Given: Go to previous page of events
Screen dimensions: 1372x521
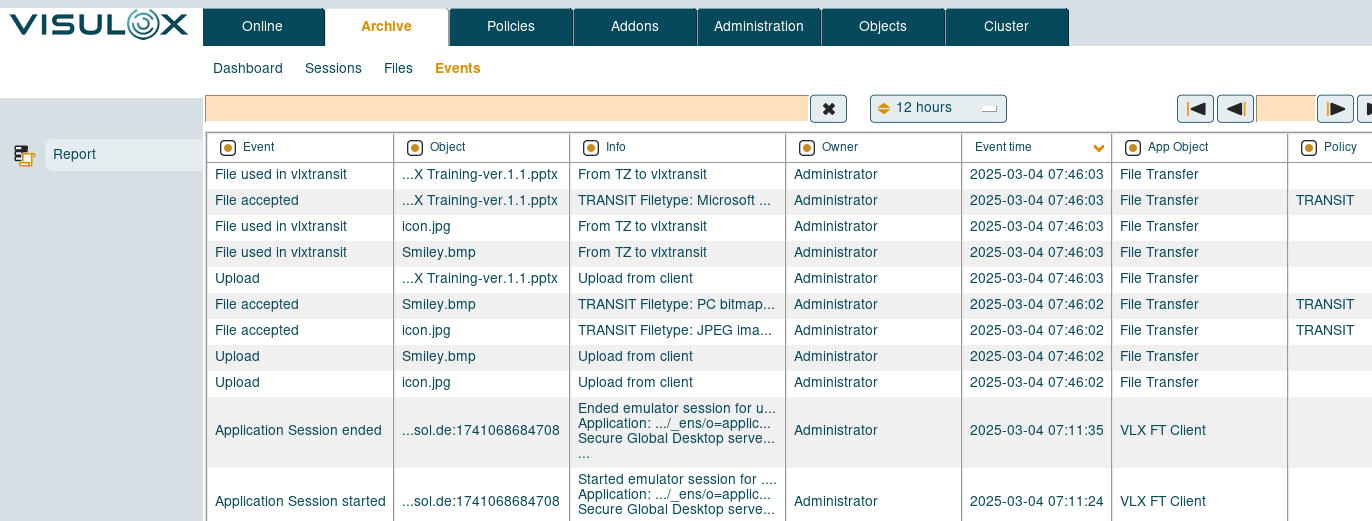Looking at the screenshot, I should coord(1235,109).
